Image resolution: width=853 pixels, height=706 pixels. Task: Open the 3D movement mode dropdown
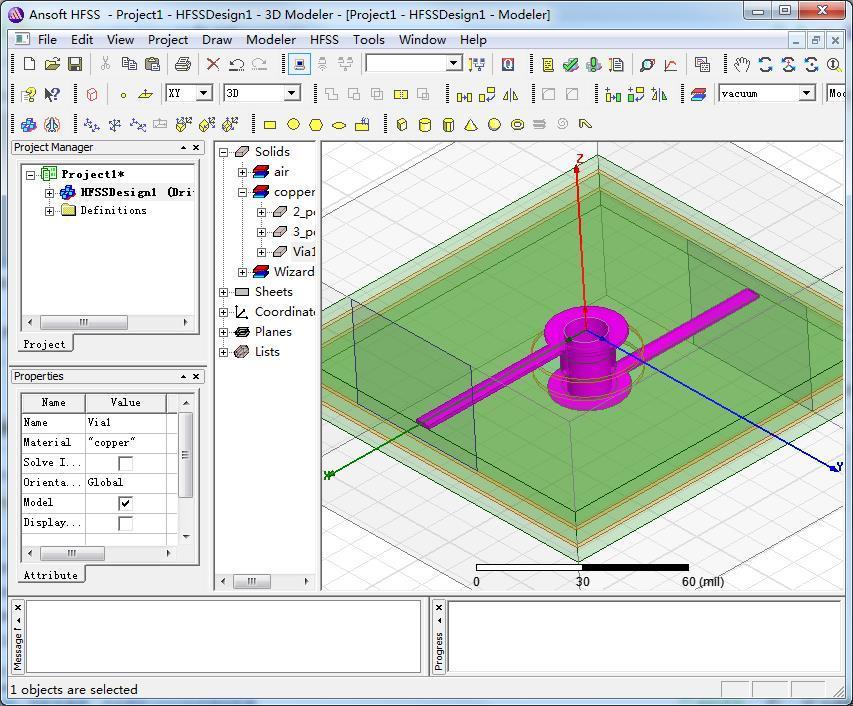click(x=292, y=93)
